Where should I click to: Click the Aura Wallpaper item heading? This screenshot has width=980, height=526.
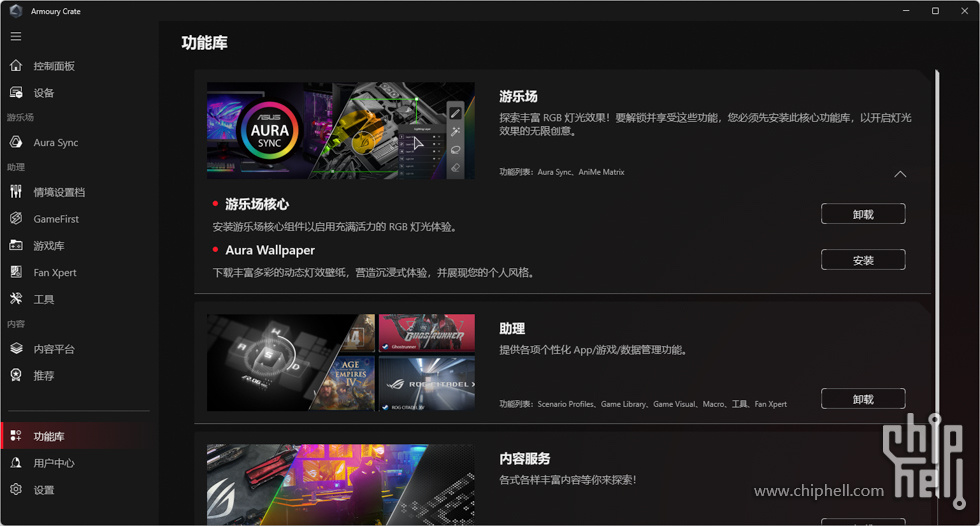pos(270,250)
